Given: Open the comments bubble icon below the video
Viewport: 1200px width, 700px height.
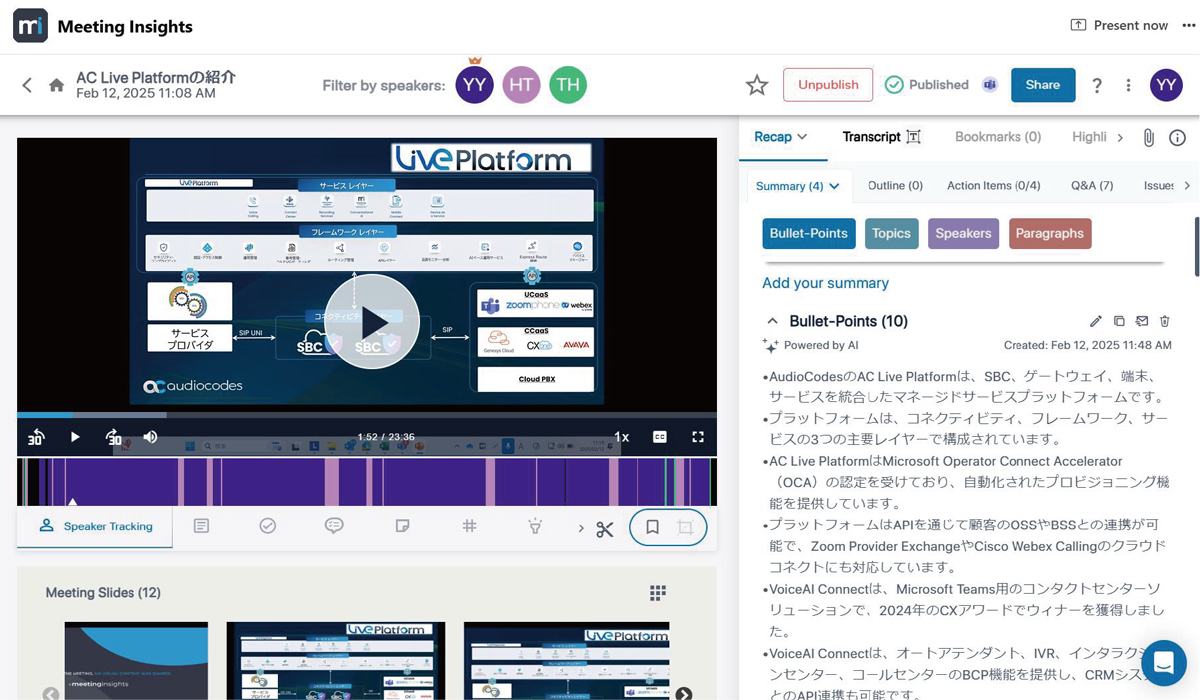Looking at the screenshot, I should [334, 525].
